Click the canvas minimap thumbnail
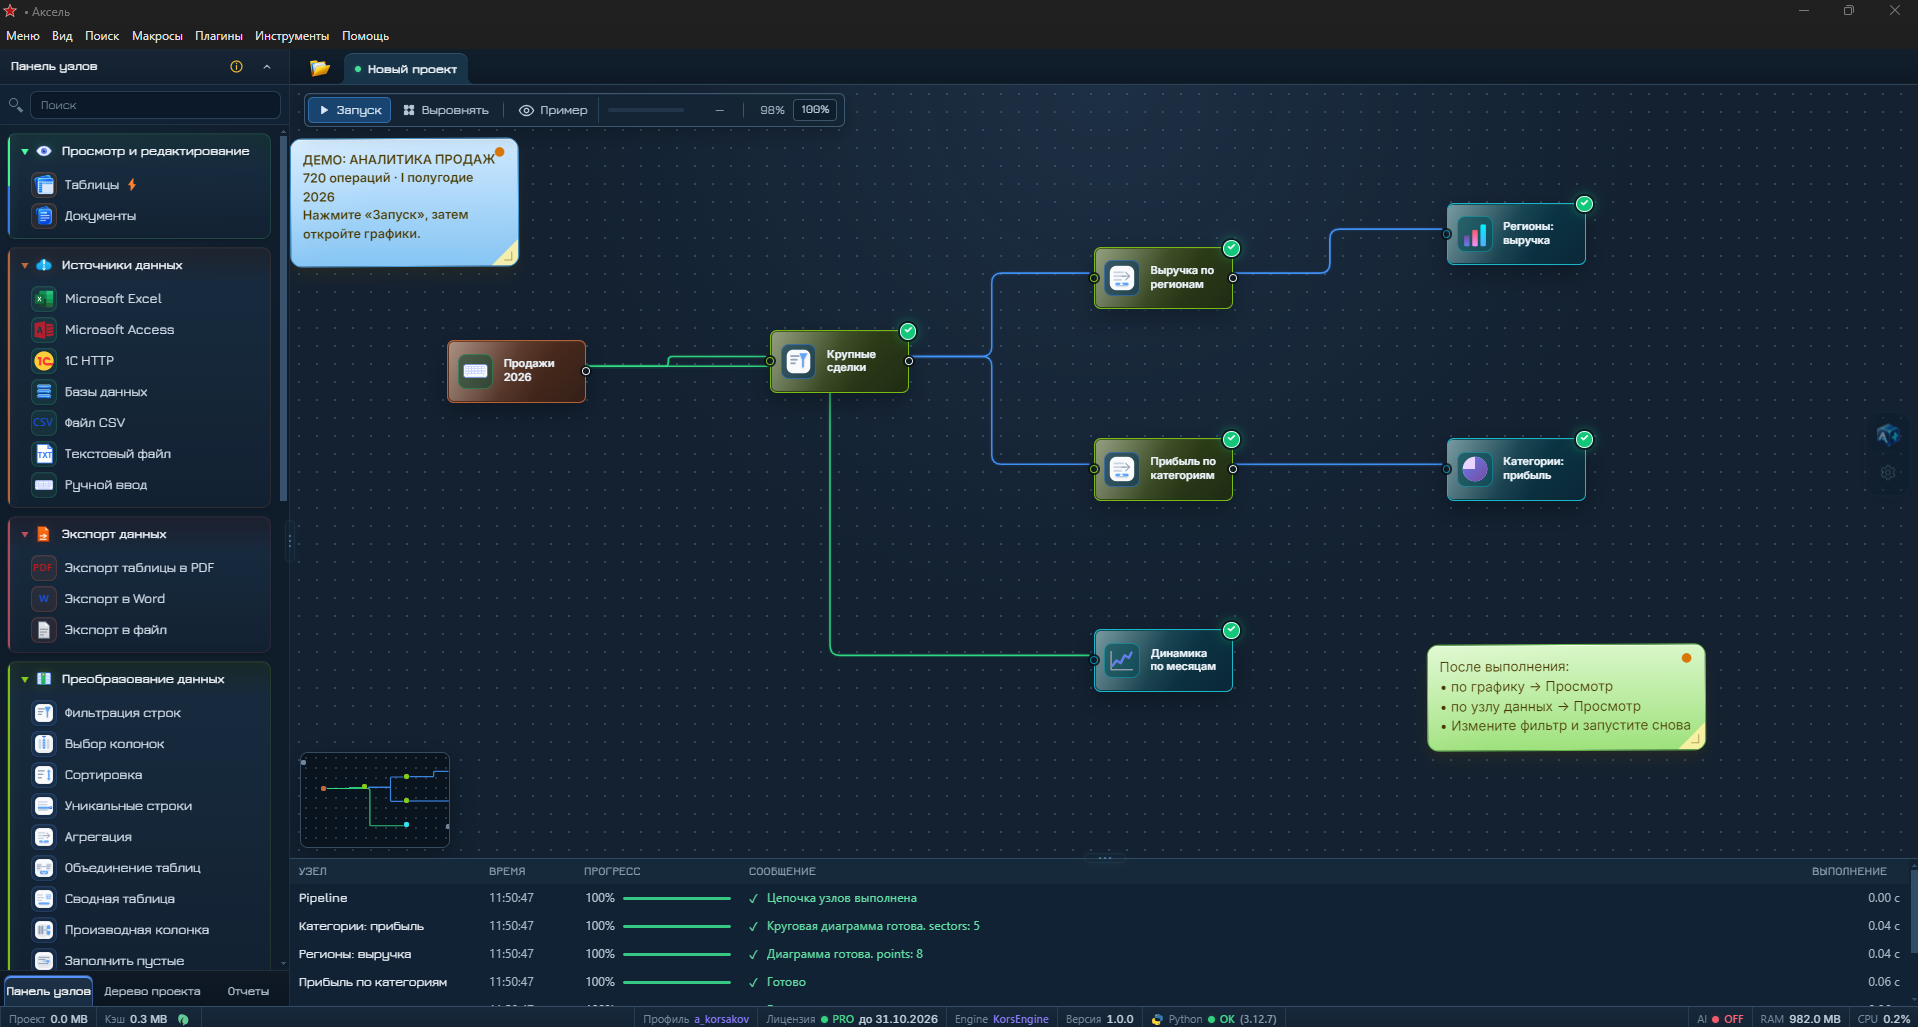Image resolution: width=1918 pixels, height=1027 pixels. coord(375,800)
